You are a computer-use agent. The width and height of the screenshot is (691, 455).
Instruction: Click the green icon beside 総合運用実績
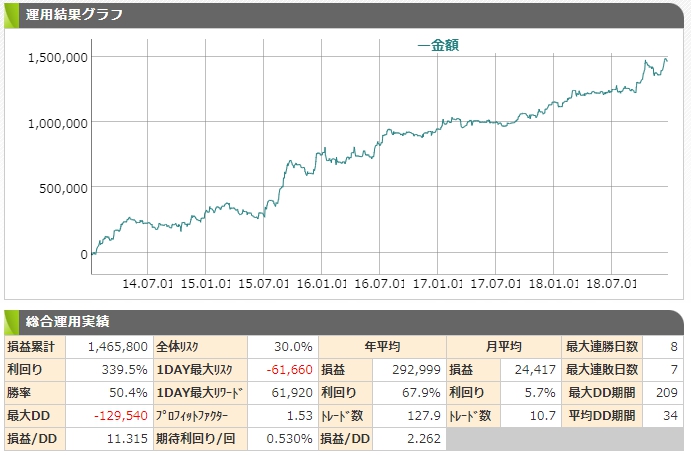click(x=11, y=322)
